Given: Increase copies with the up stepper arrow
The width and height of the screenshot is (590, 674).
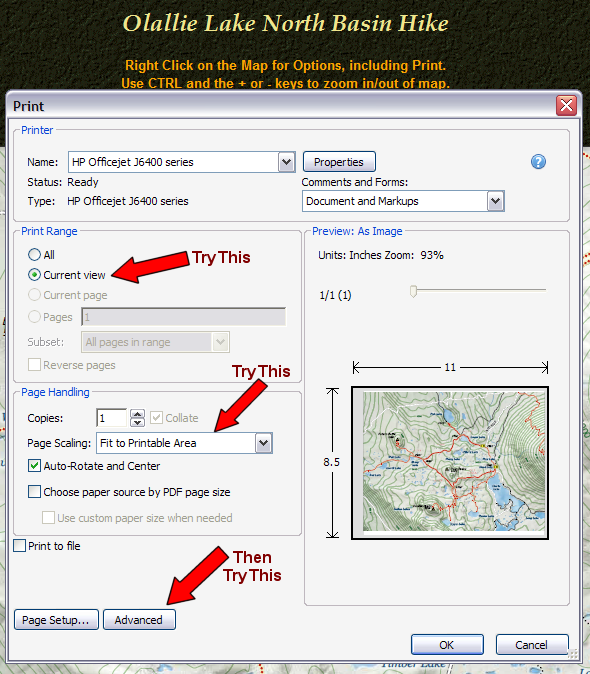Looking at the screenshot, I should [x=137, y=414].
